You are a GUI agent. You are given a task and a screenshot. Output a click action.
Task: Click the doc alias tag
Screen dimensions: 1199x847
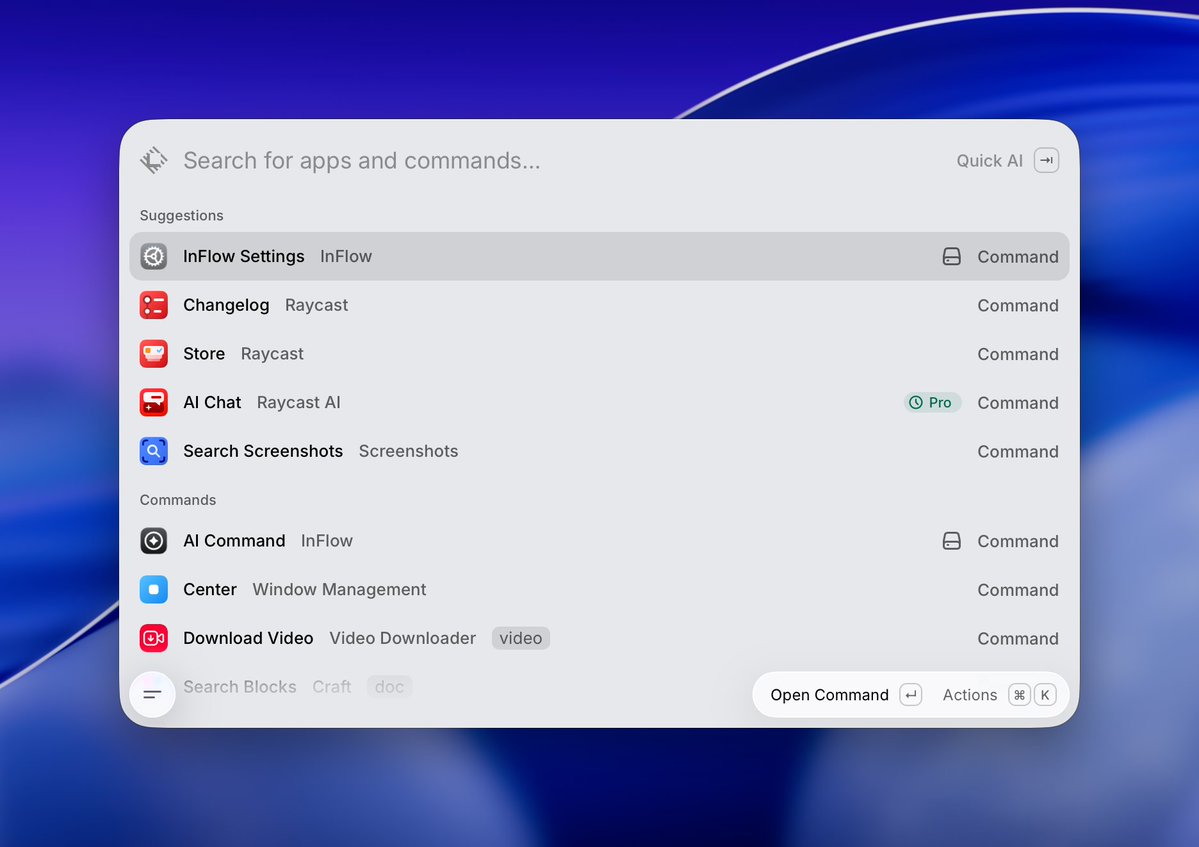coord(389,686)
